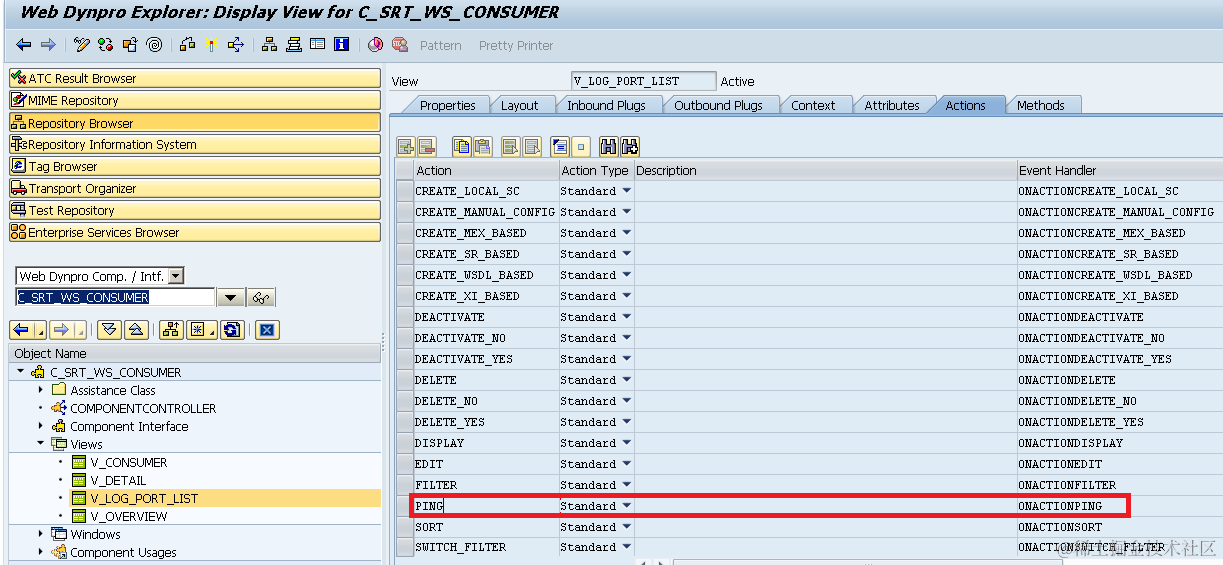Click the Copy icon above actions table

click(461, 147)
